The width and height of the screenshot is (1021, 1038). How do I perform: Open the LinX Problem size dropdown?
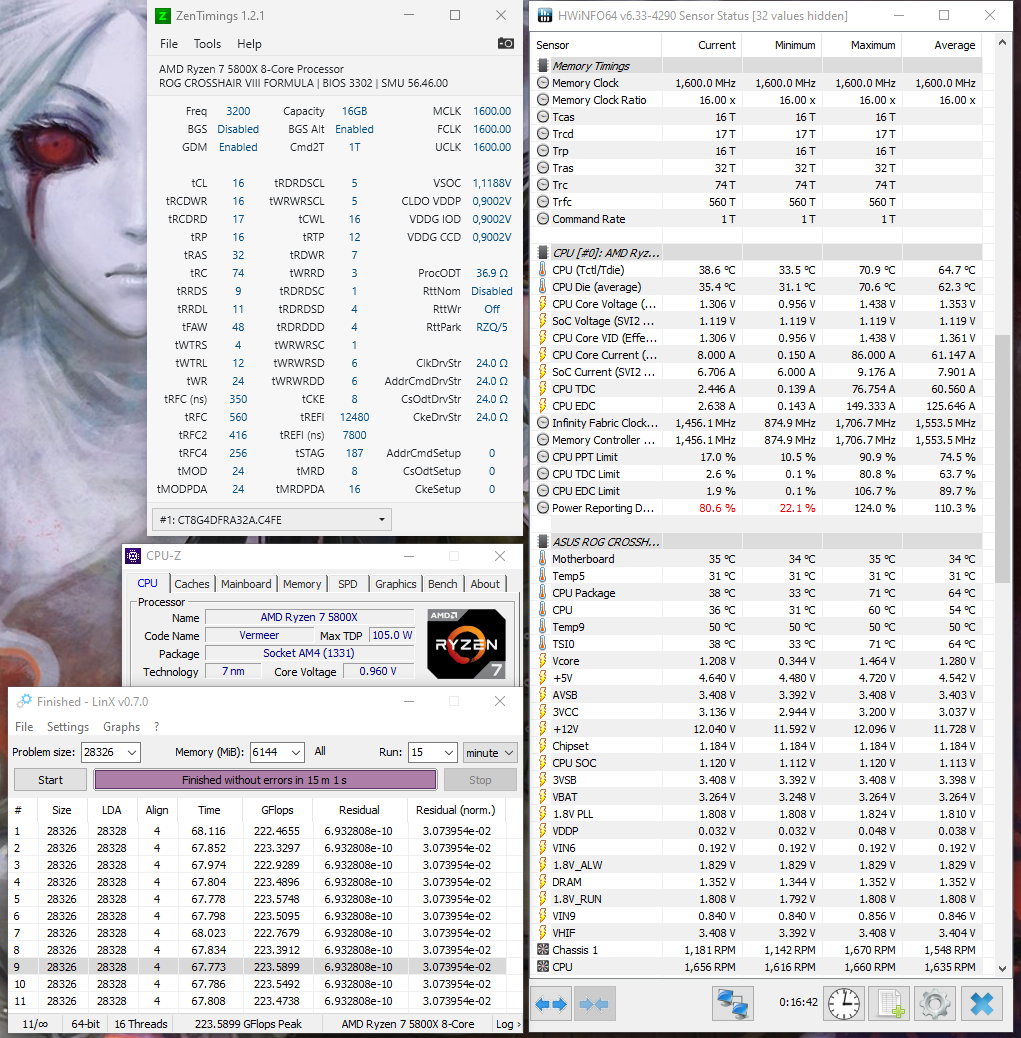coord(132,752)
